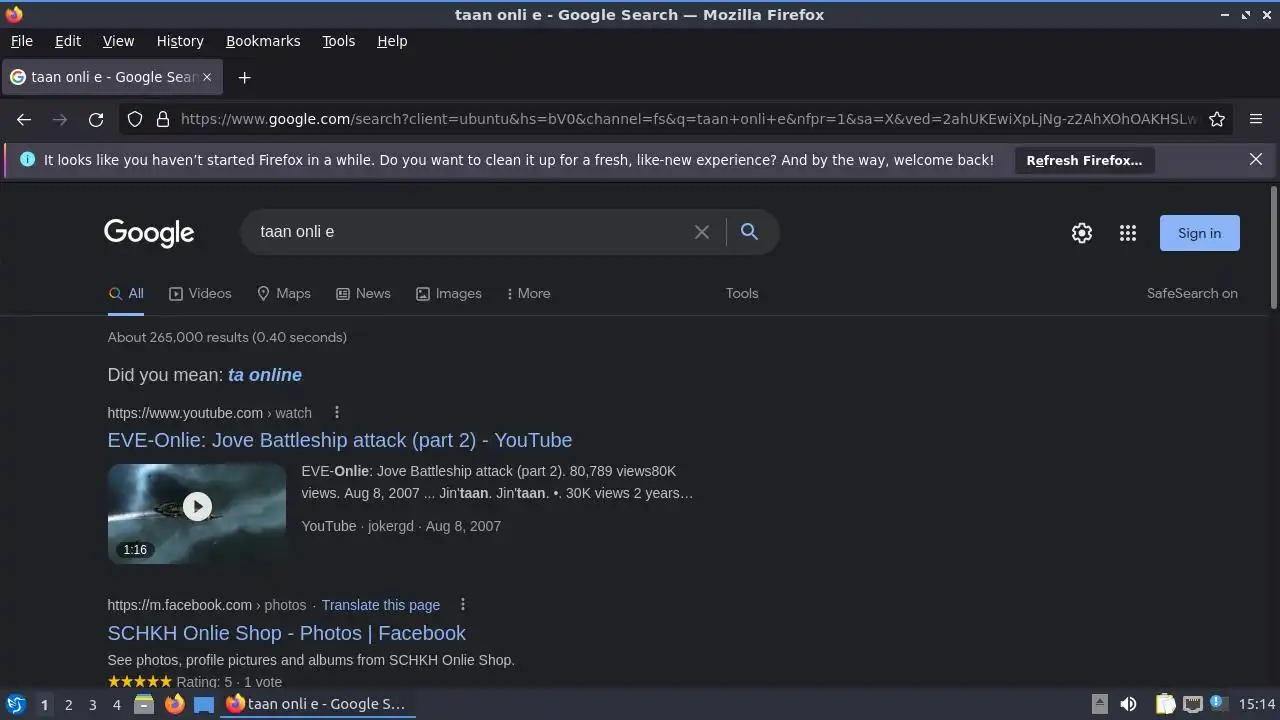
Task: Switch to the News results tab
Action: pos(363,293)
